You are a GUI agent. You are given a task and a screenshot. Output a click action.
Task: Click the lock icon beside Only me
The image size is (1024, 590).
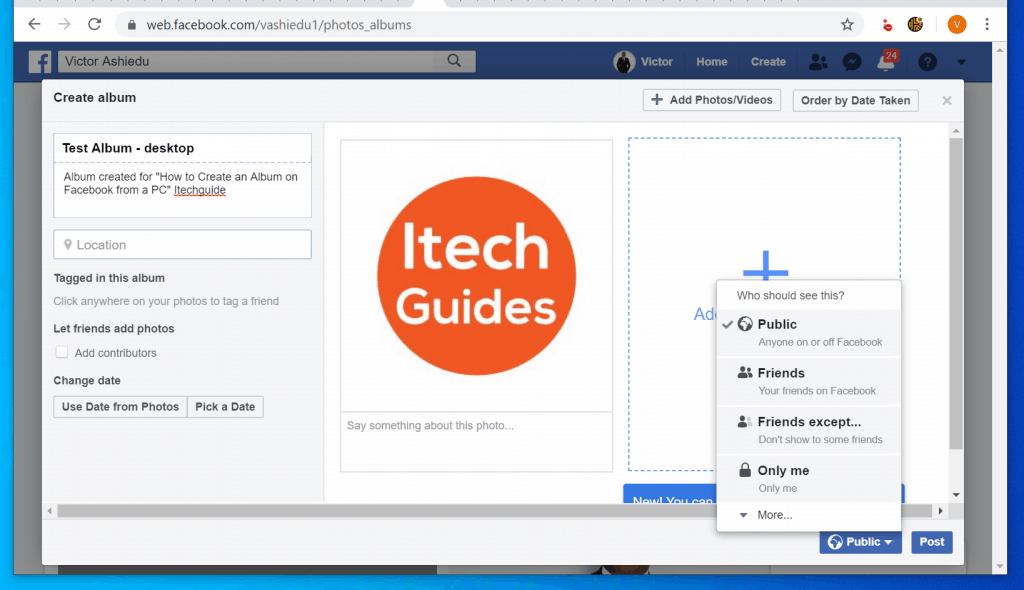click(744, 470)
